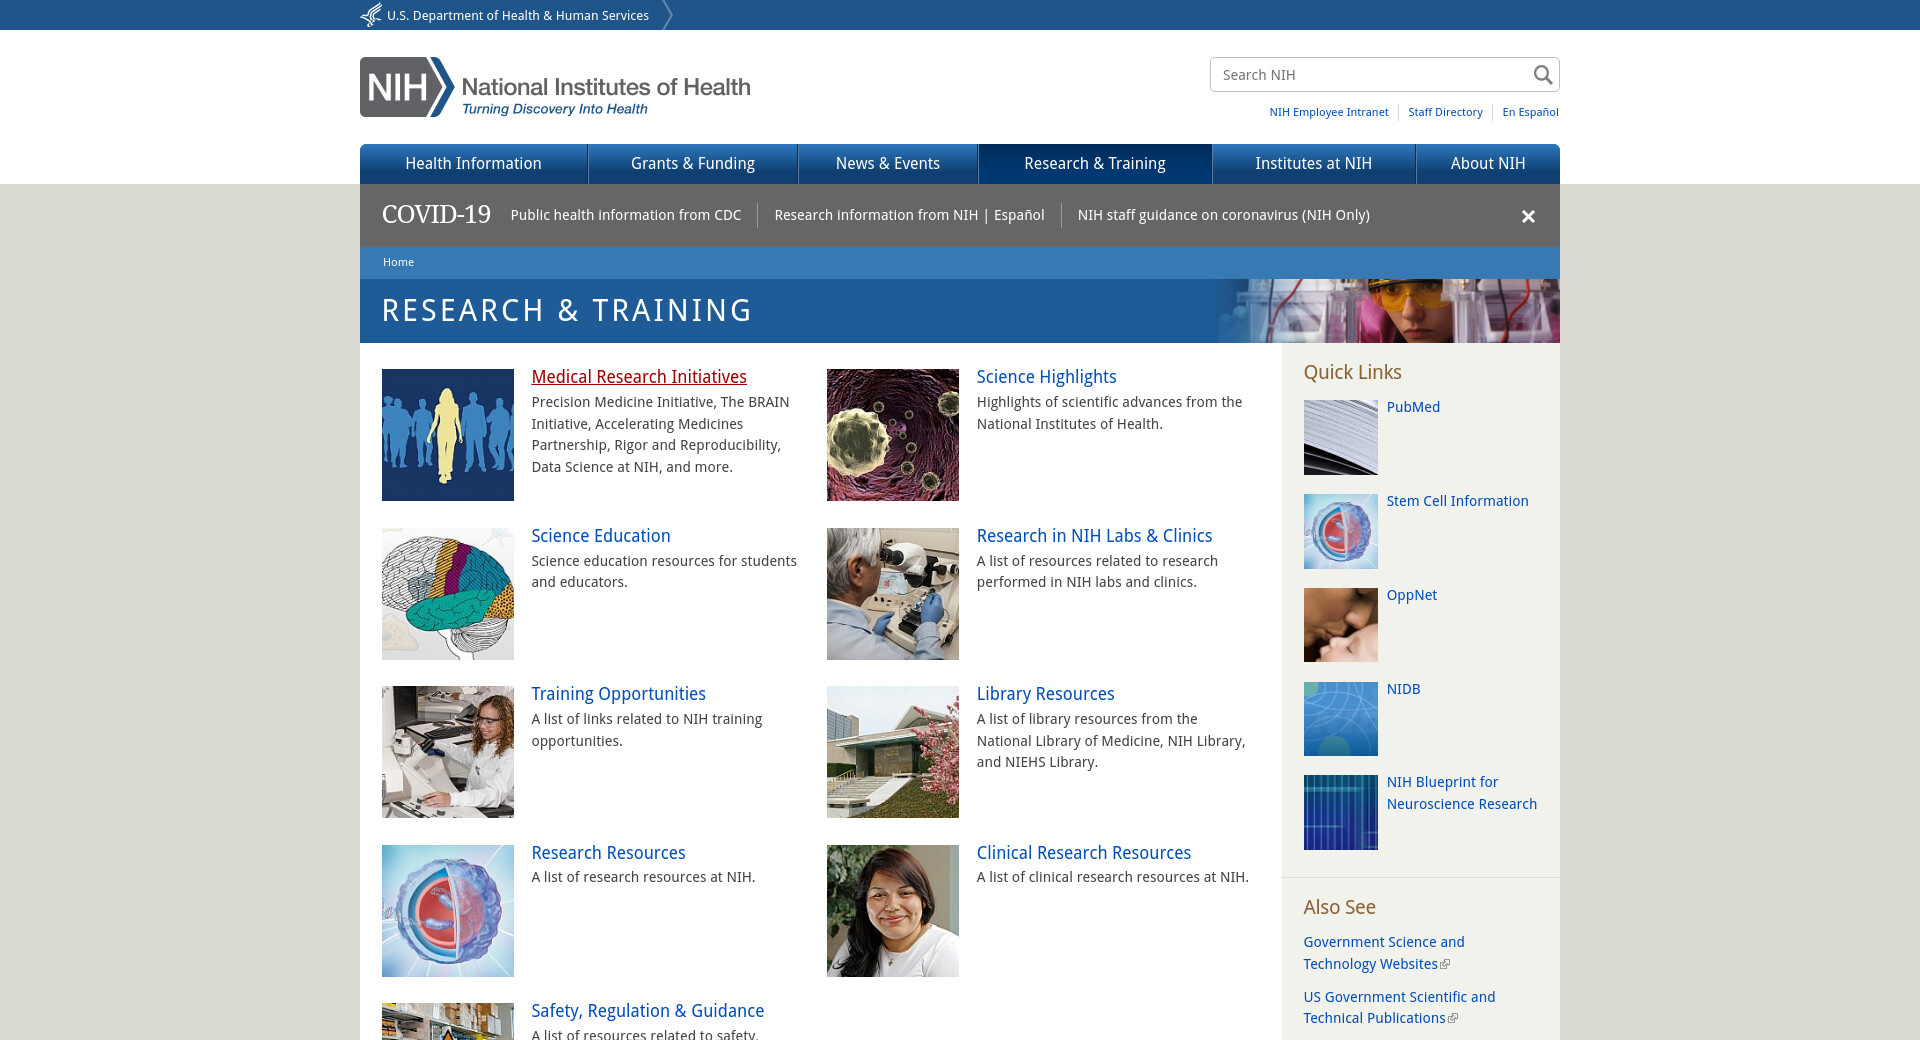Image resolution: width=1920 pixels, height=1040 pixels.
Task: Select the Institutes at NIH tab
Action: (x=1313, y=164)
